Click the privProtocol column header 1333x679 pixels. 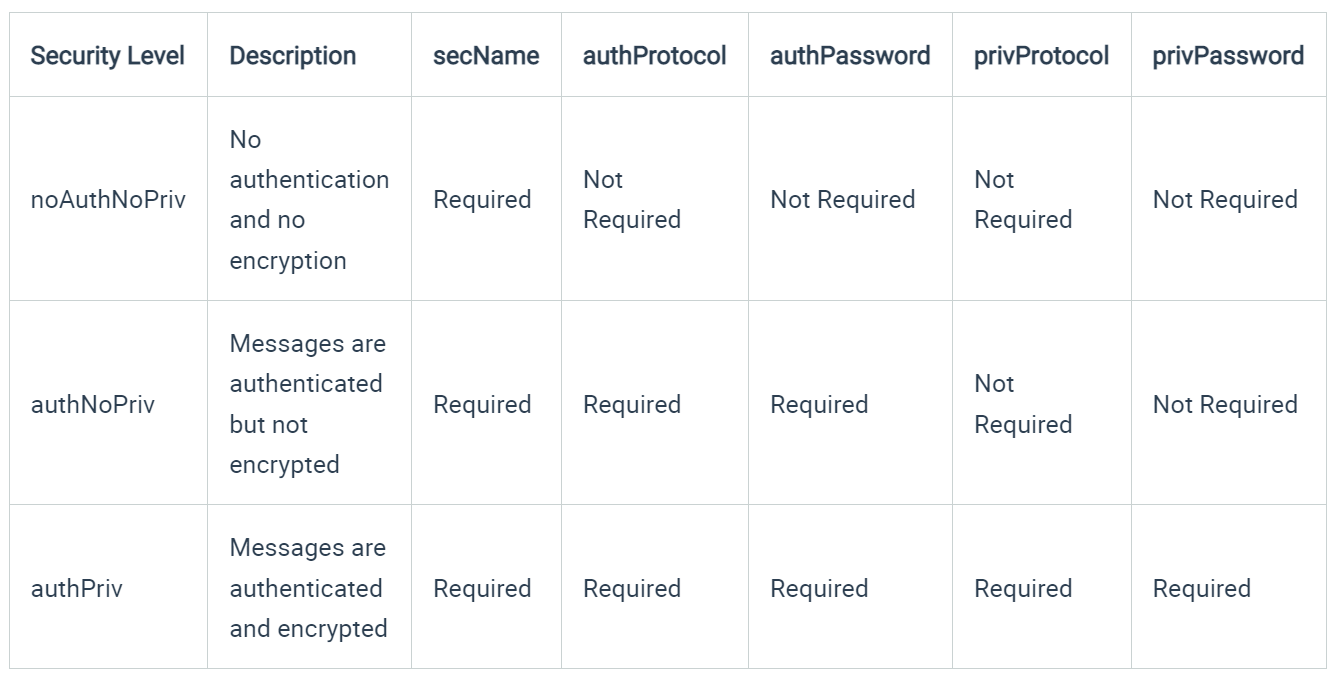(x=1042, y=56)
